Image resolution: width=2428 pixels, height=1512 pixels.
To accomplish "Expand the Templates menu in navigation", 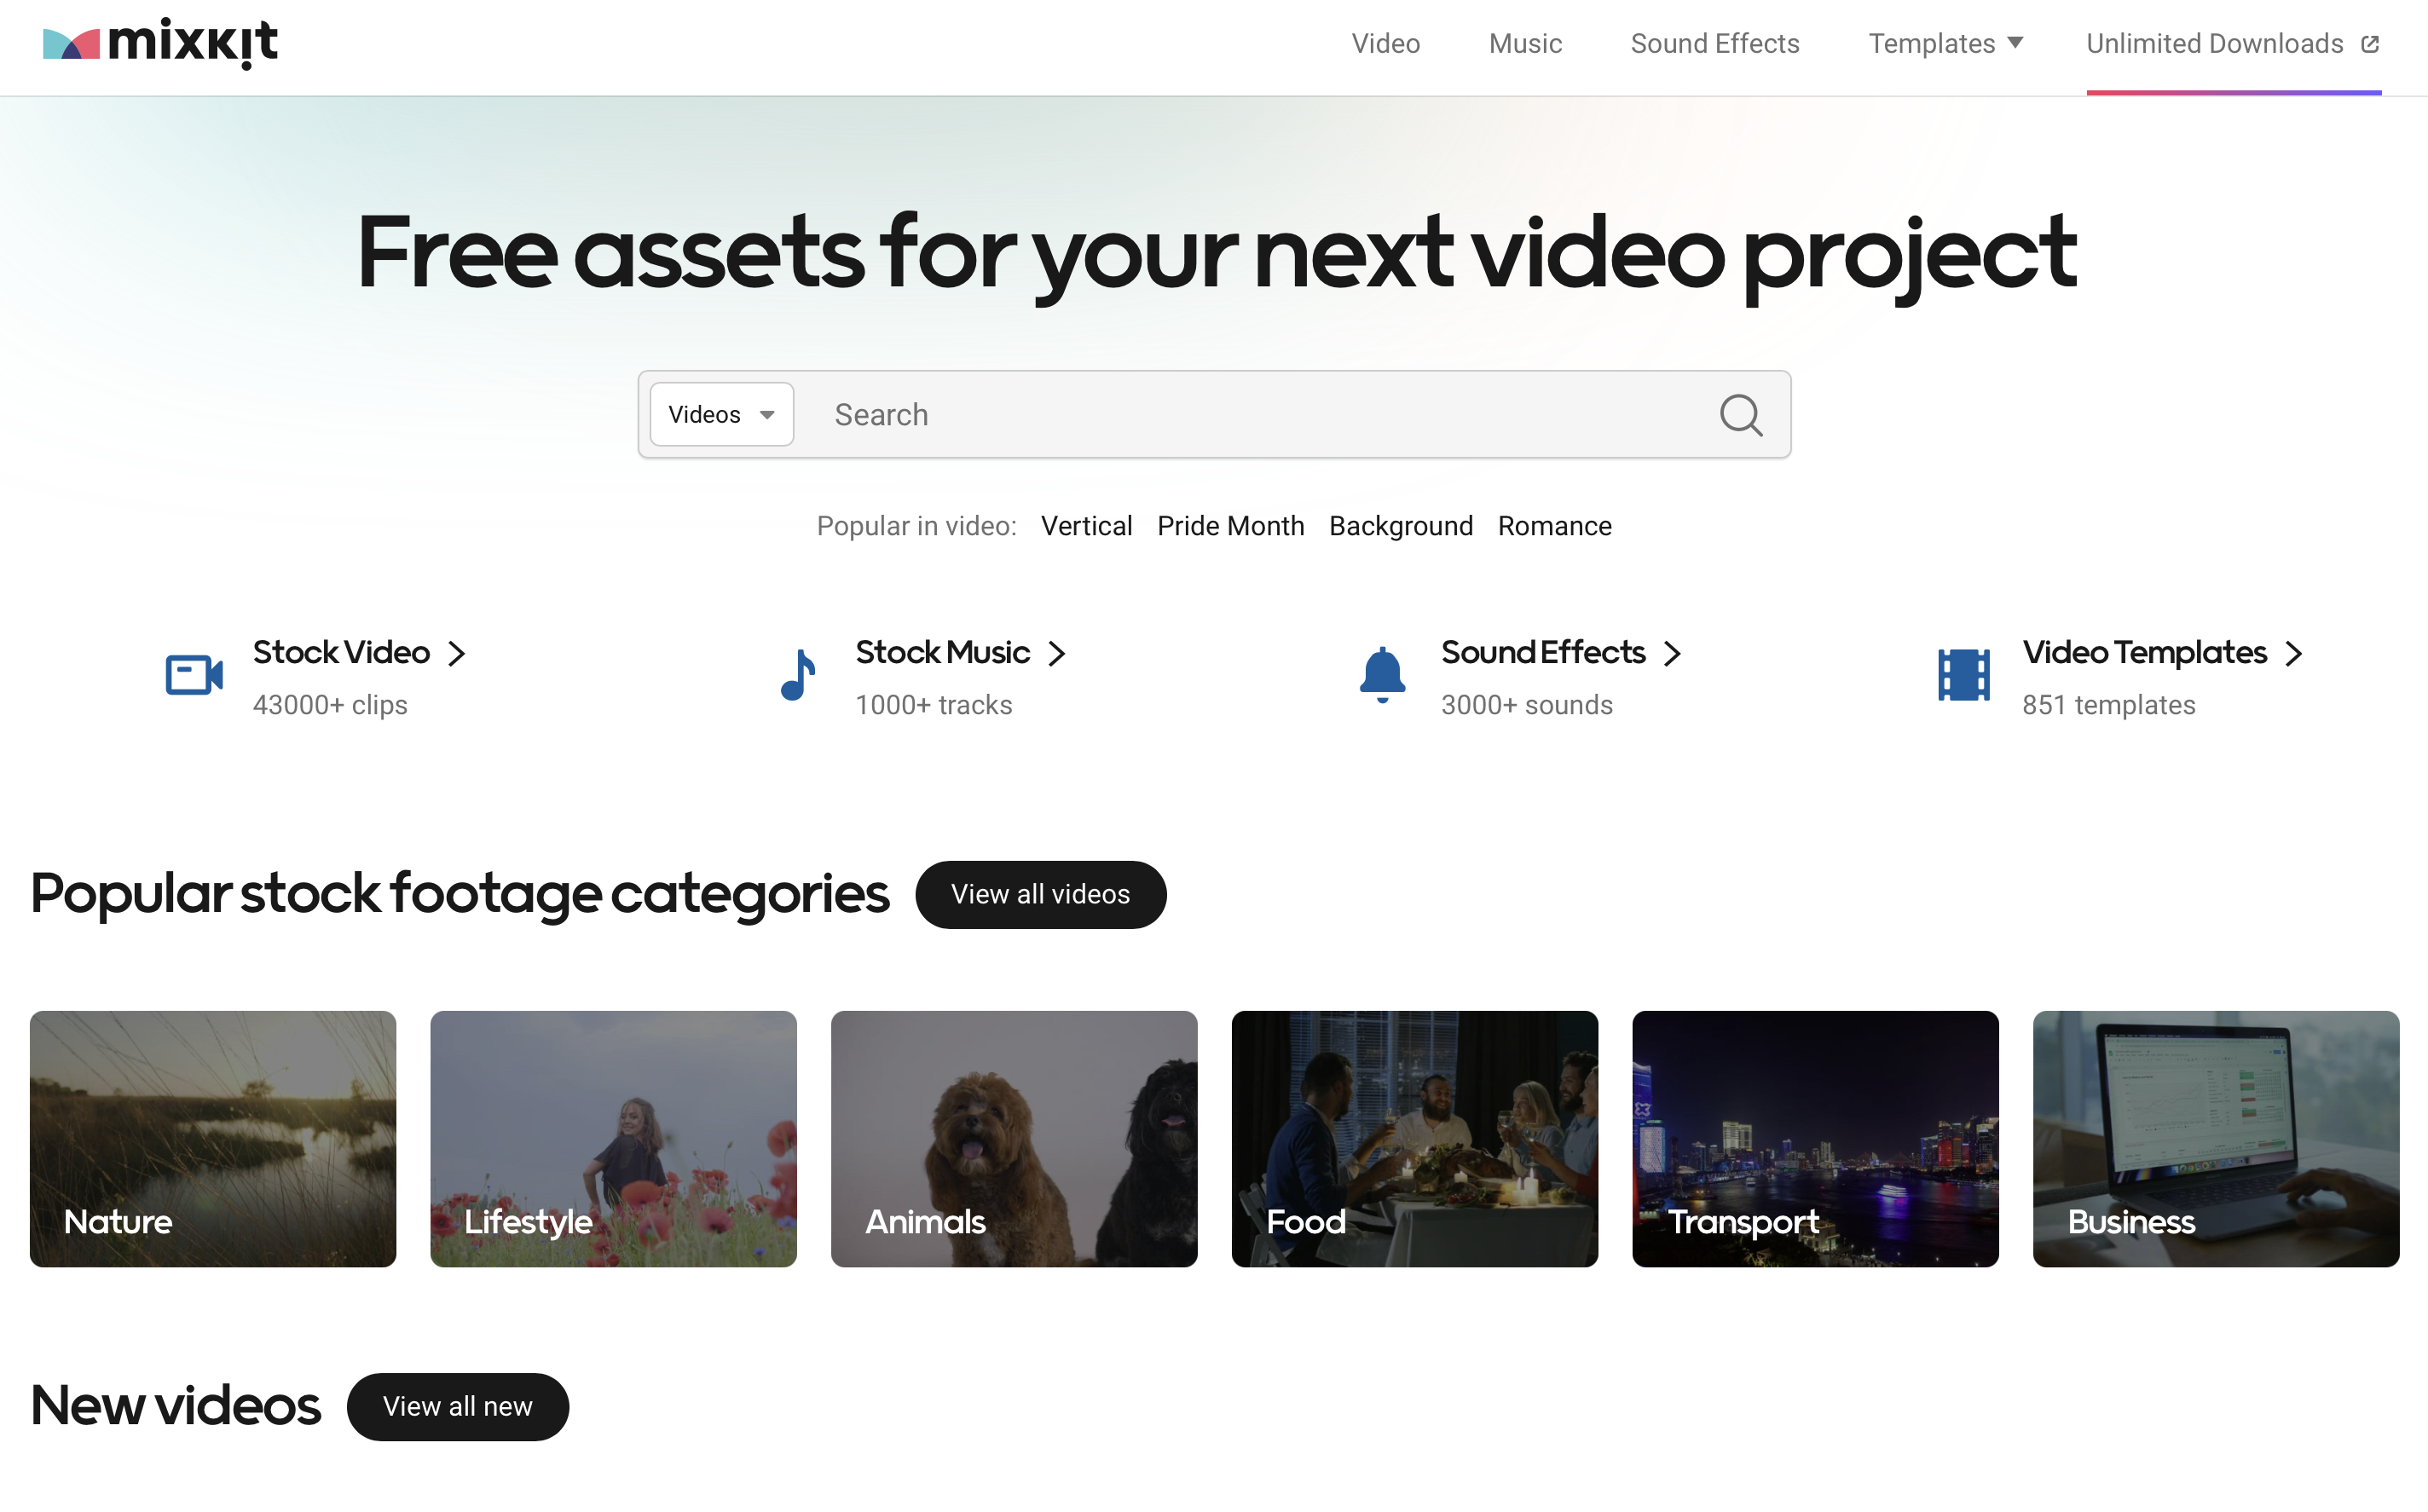I will click(1945, 44).
